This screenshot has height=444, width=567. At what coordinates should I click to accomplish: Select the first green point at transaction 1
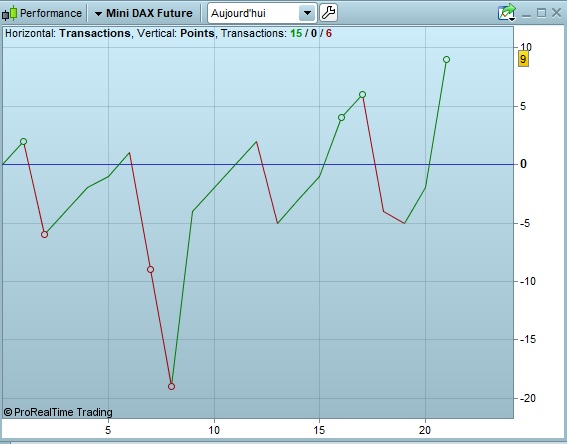(x=24, y=141)
